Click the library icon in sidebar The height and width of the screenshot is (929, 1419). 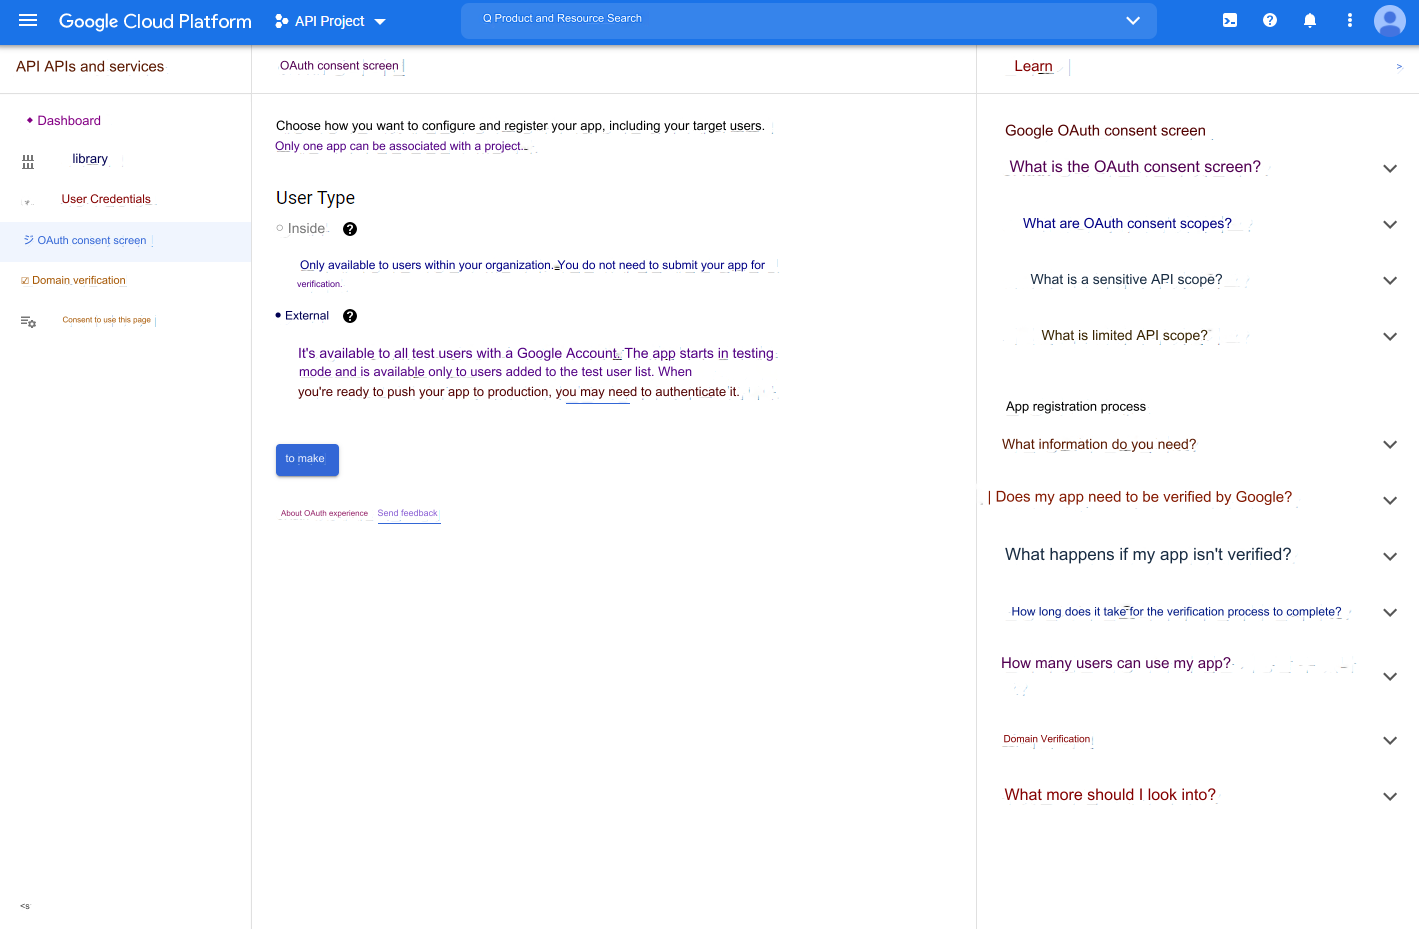[x=28, y=161]
